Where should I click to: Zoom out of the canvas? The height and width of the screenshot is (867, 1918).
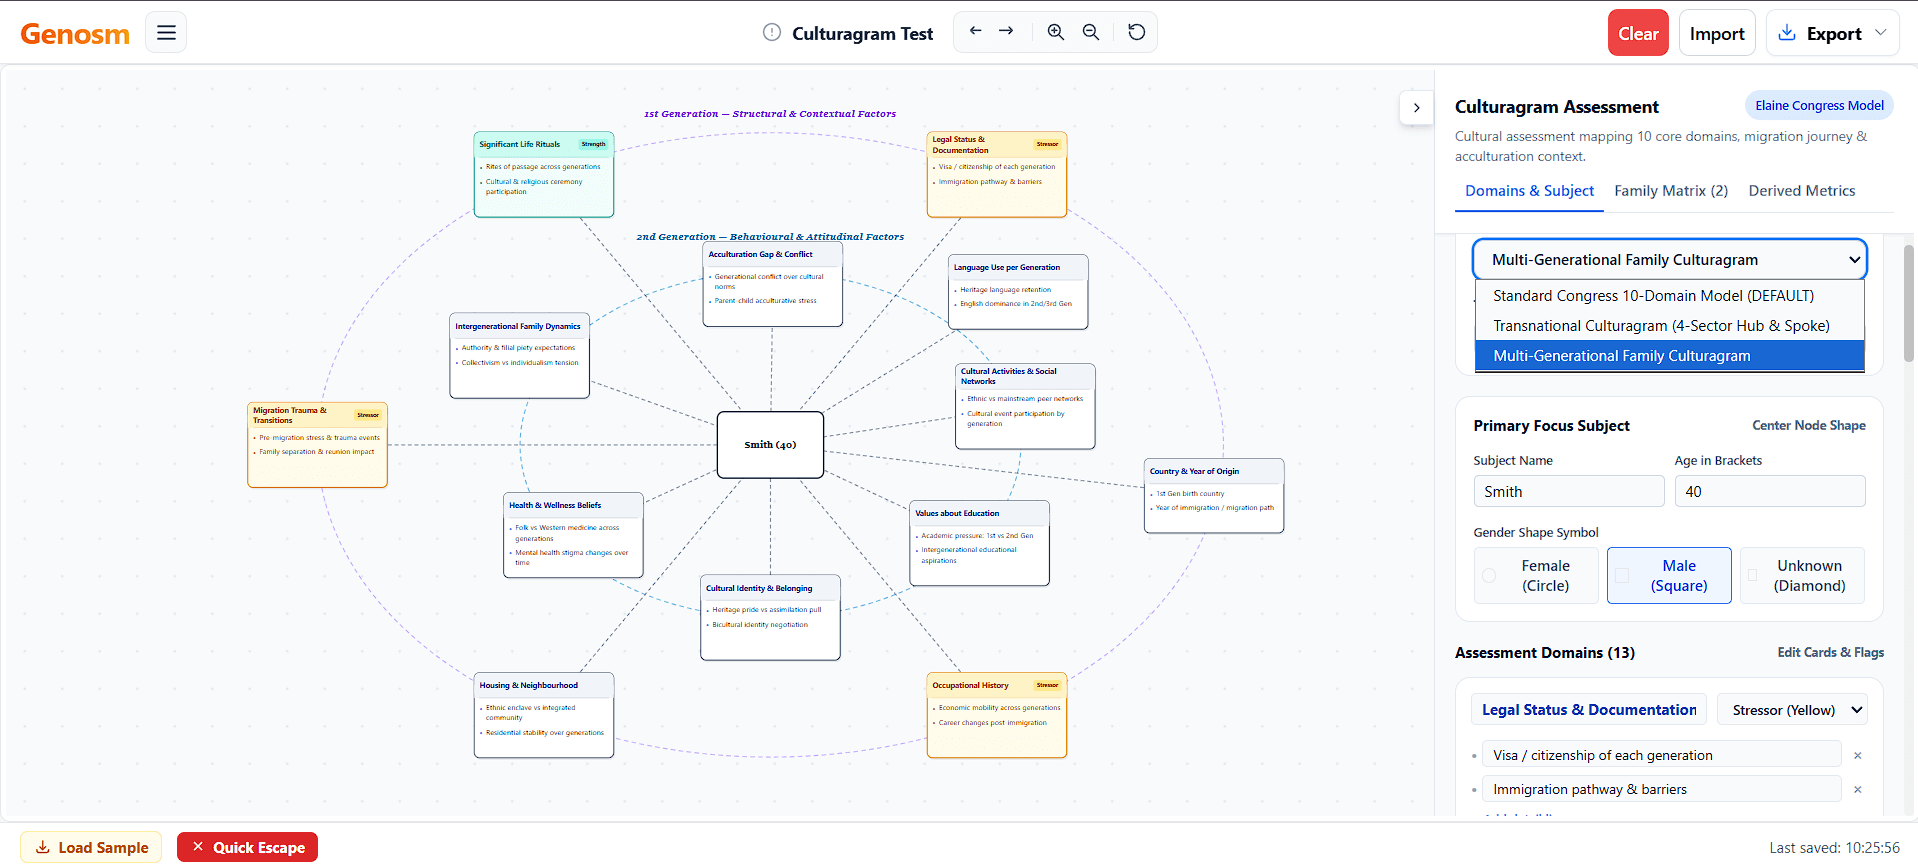point(1091,32)
